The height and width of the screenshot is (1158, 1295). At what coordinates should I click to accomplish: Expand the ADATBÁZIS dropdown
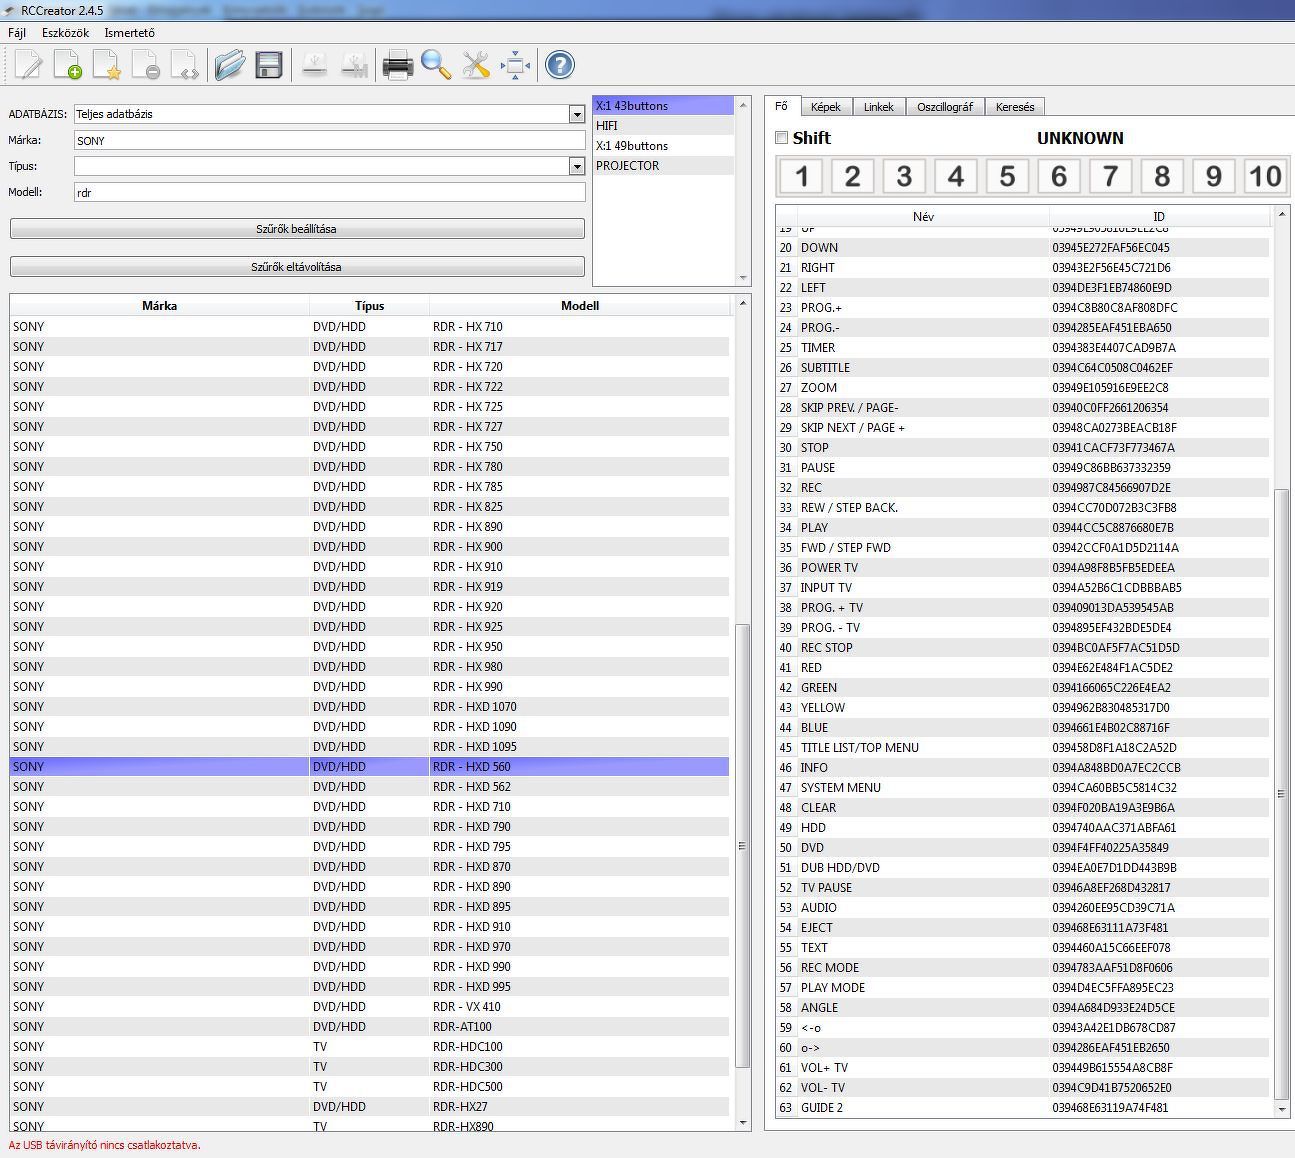pyautogui.click(x=577, y=114)
